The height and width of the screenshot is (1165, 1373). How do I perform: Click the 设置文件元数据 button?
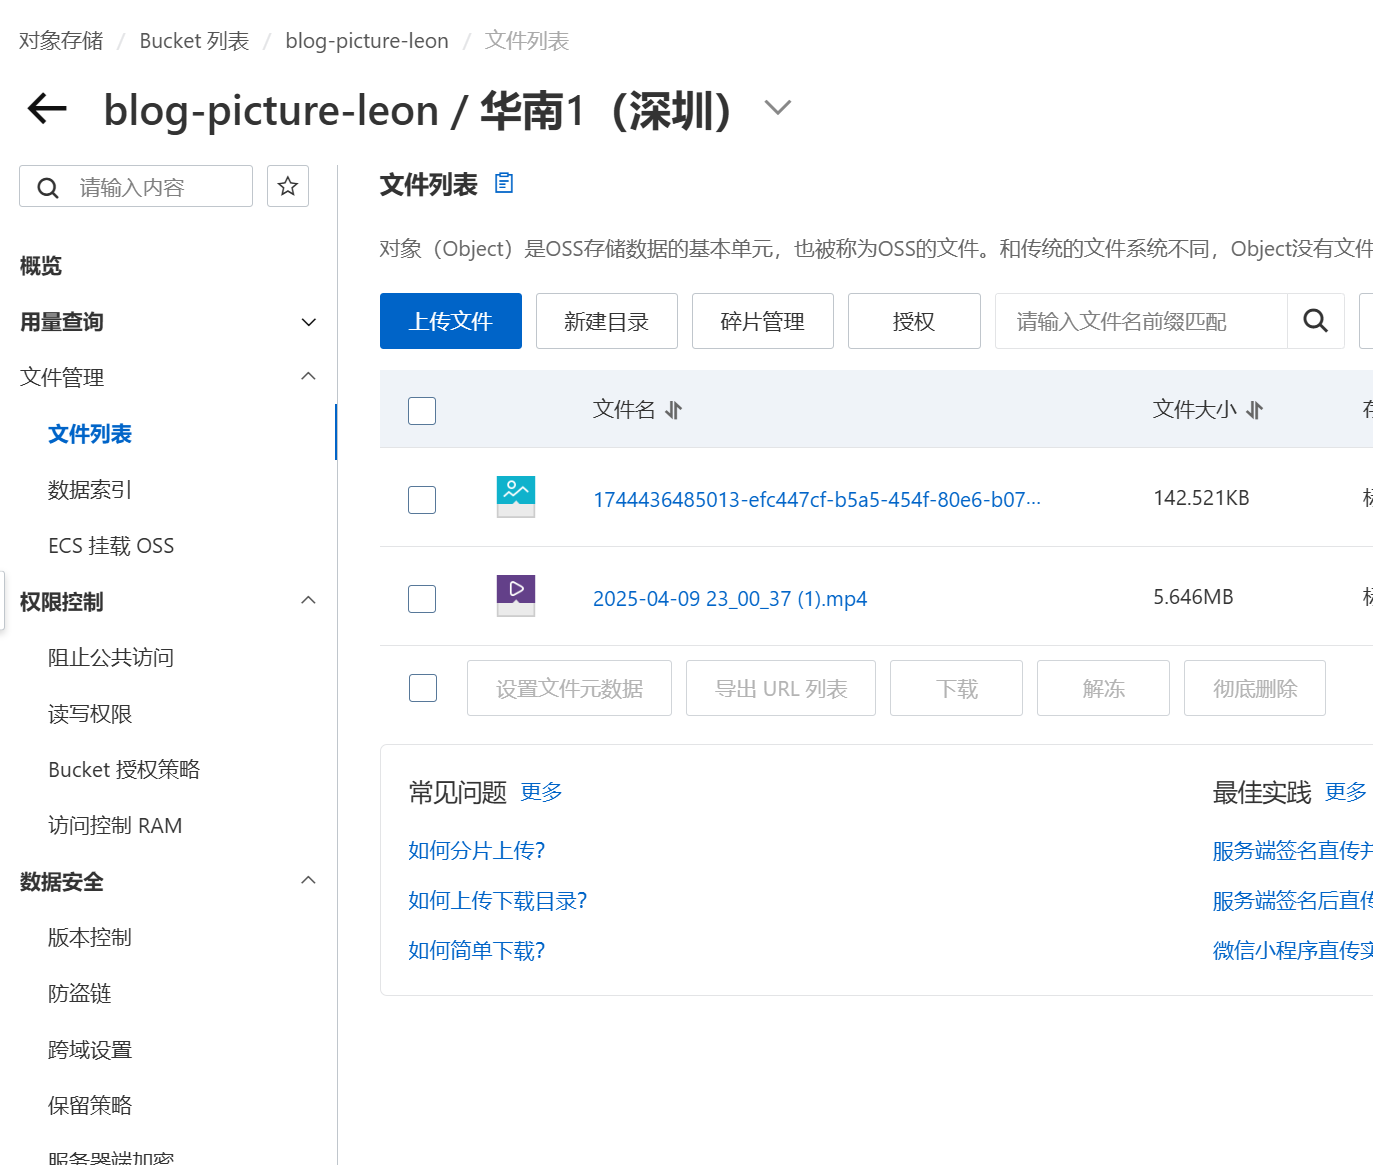(x=569, y=688)
